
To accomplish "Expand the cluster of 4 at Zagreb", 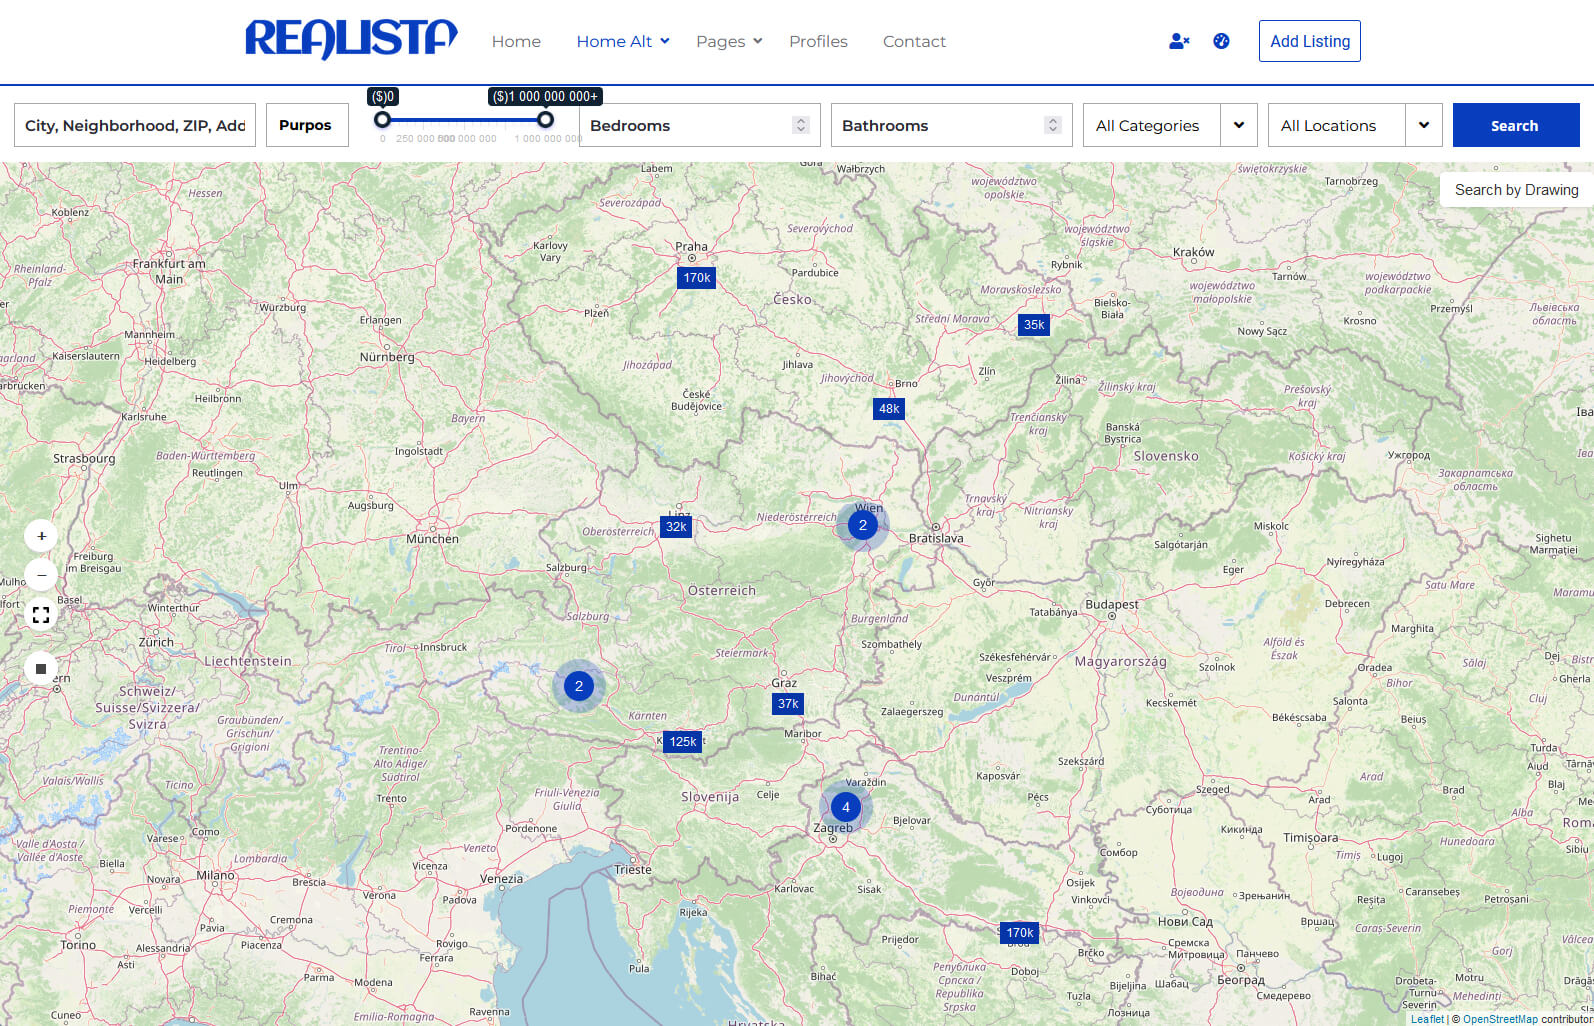I will 846,807.
